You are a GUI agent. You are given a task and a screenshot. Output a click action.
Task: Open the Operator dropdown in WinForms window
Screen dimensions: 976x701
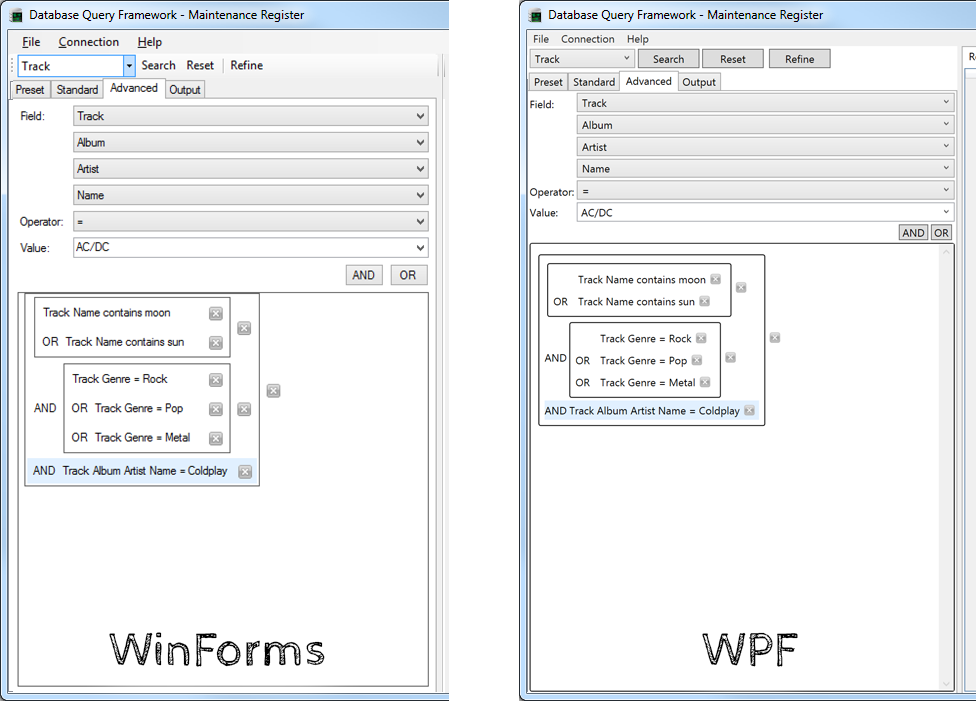point(250,222)
